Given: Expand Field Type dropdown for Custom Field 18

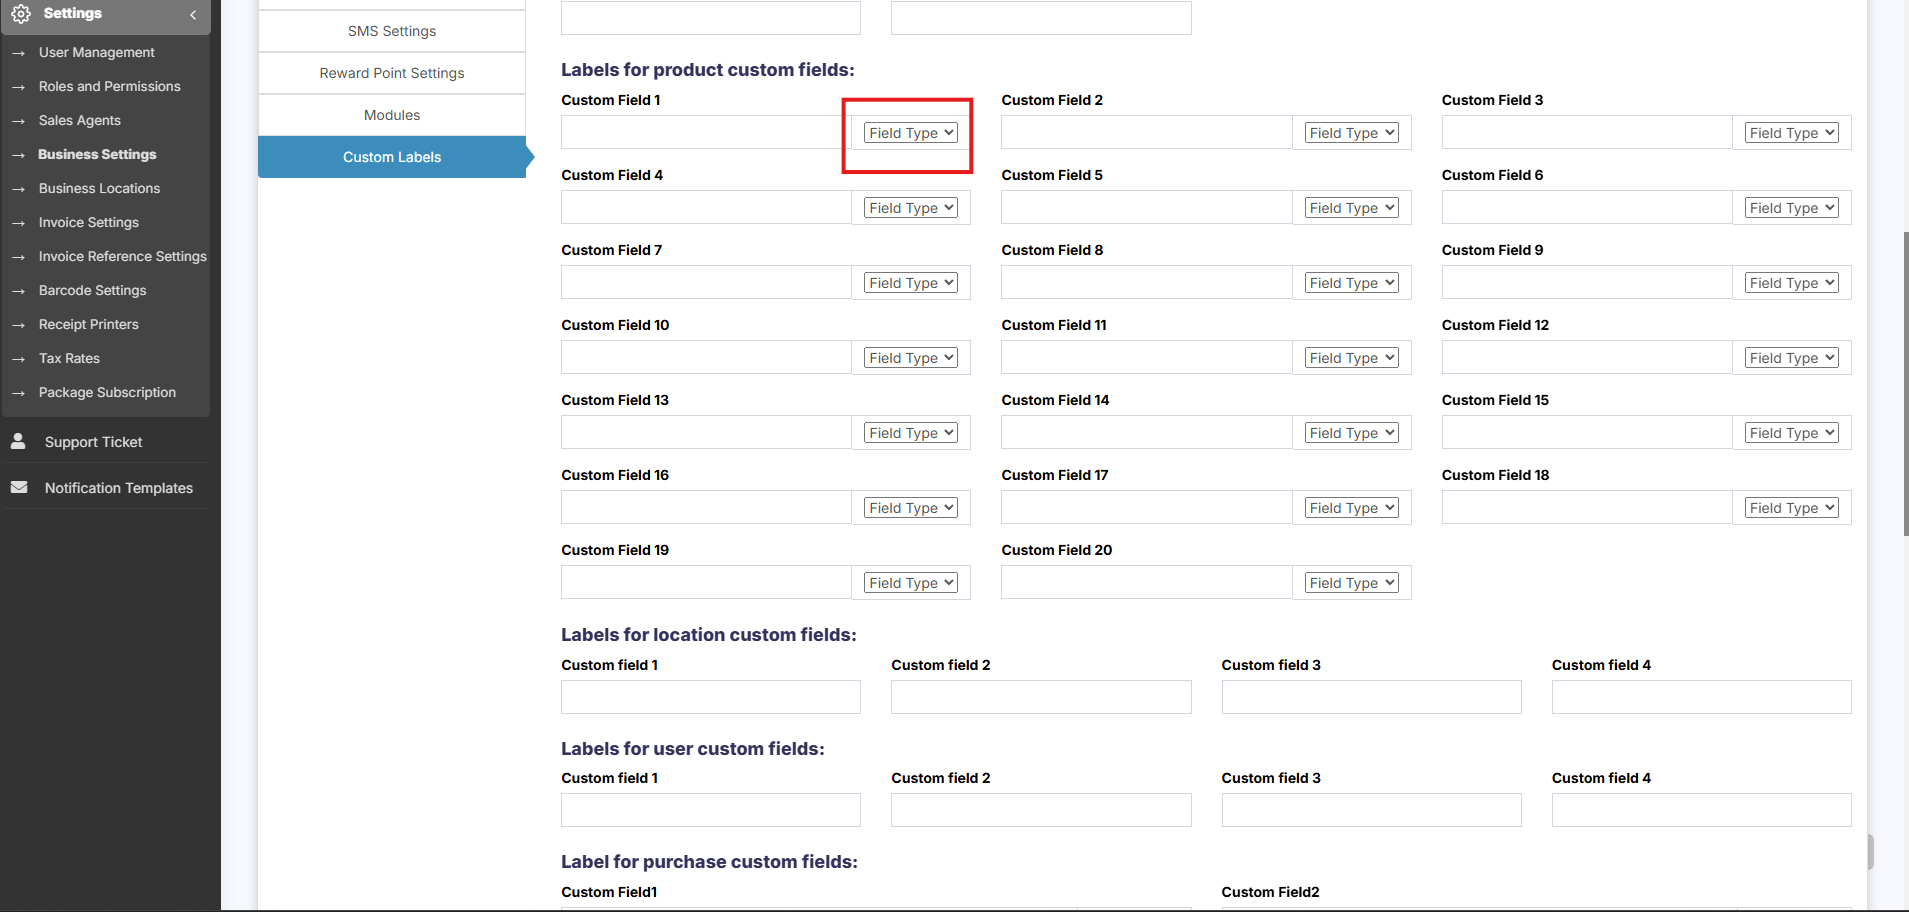Looking at the screenshot, I should tap(1791, 508).
